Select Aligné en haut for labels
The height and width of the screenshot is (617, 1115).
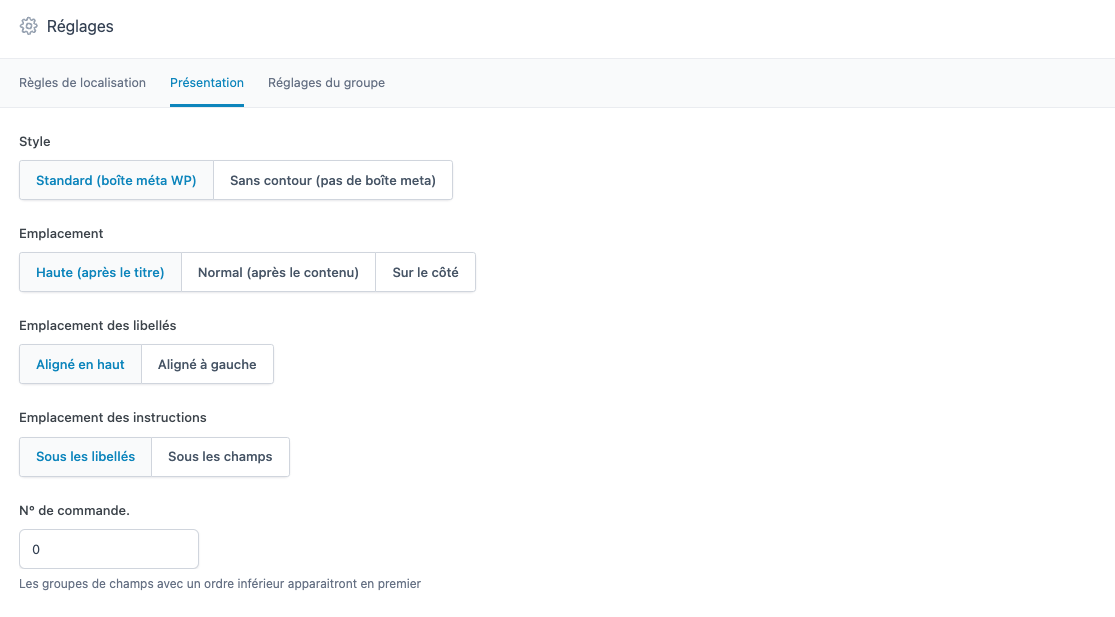point(80,365)
